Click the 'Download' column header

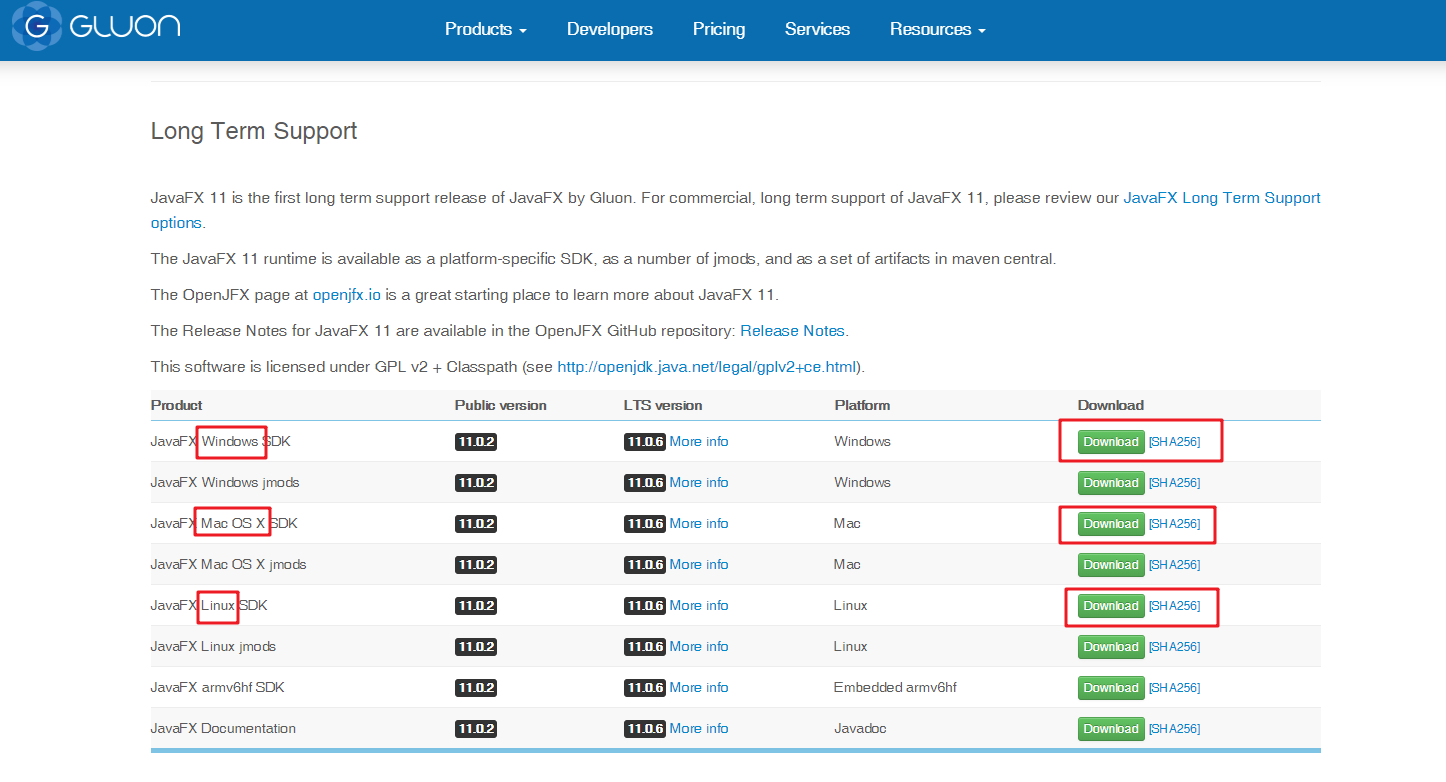click(x=1111, y=406)
